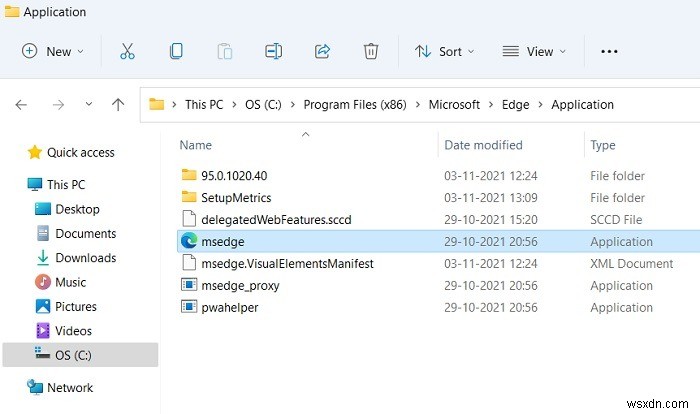
Task: Open recent locations dropdown chevron
Action: pos(89,104)
